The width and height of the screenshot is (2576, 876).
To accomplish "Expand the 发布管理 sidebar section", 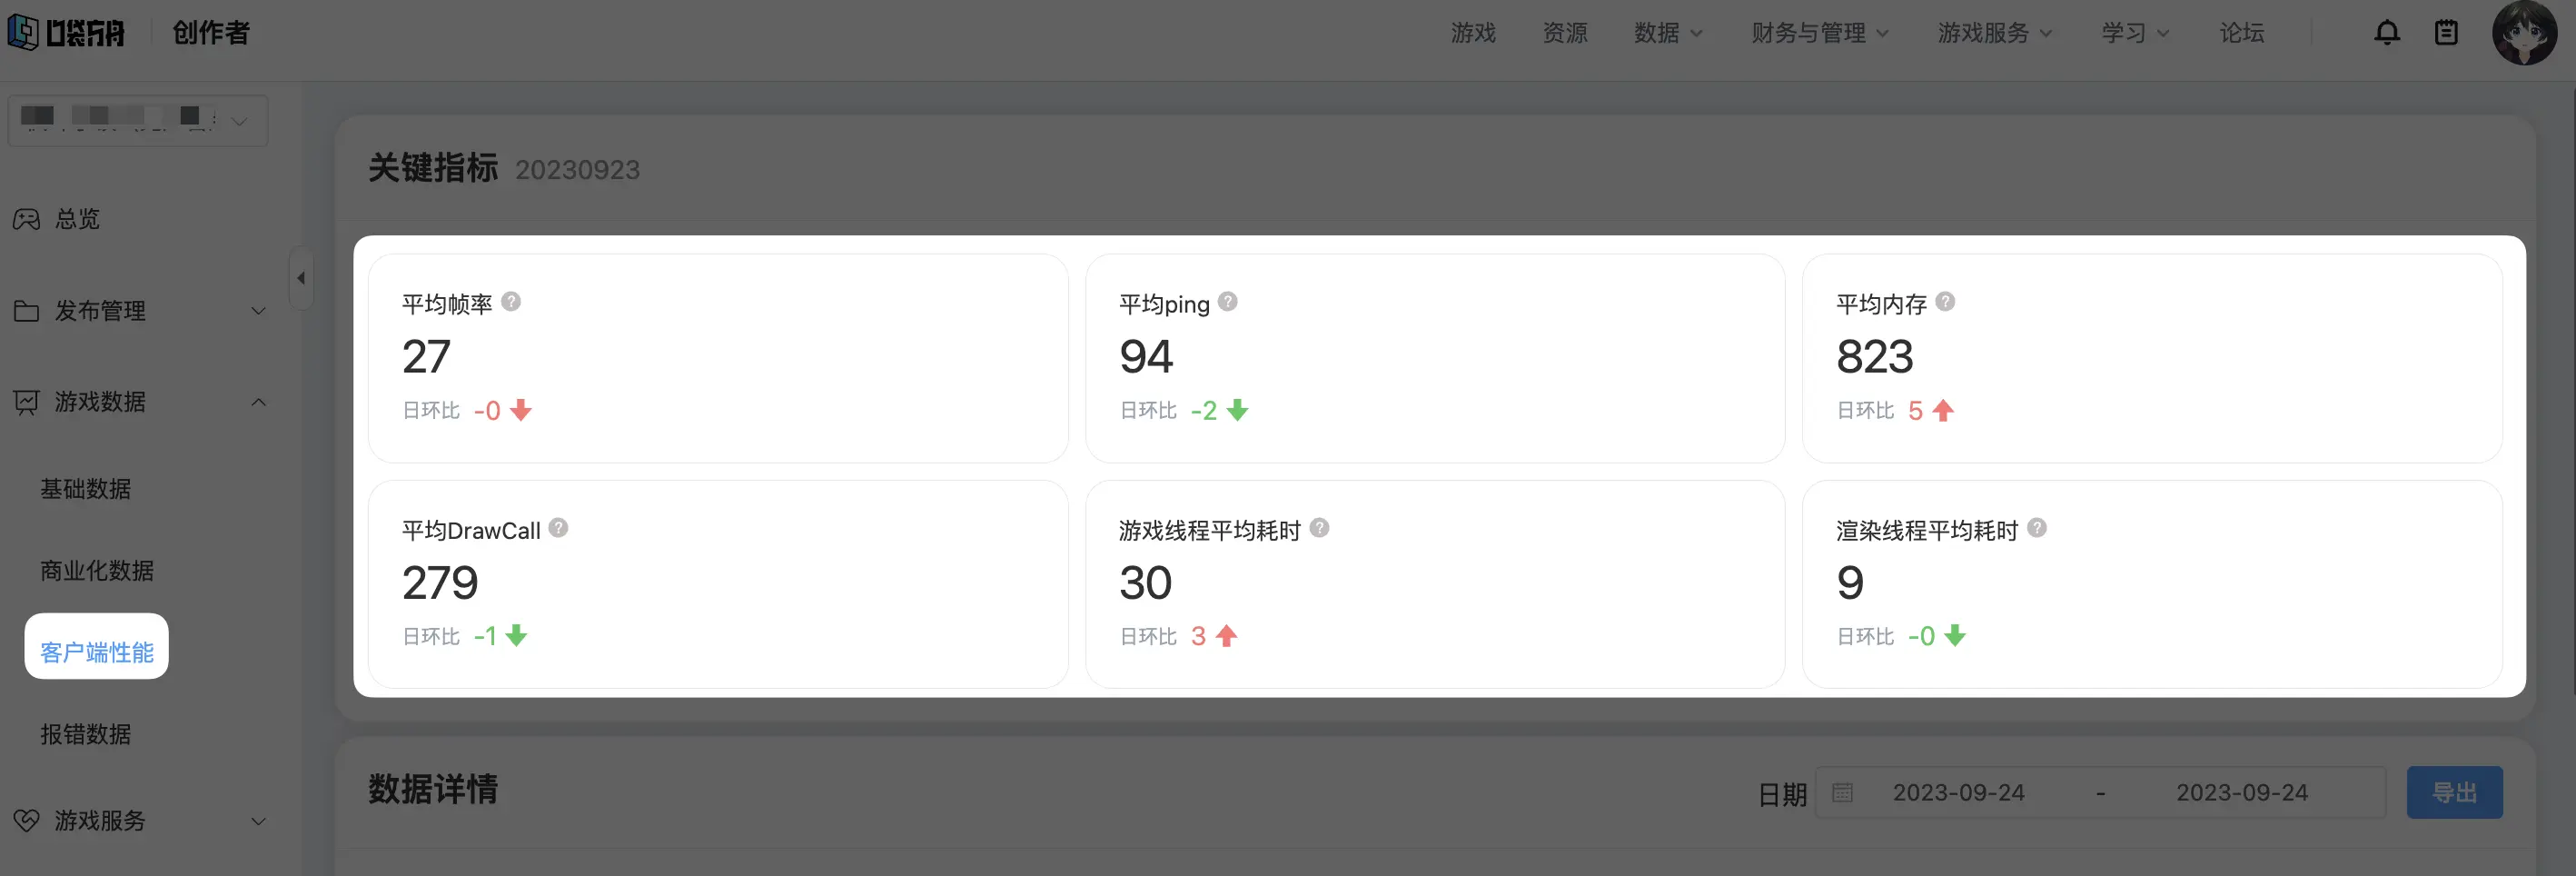I will 139,311.
